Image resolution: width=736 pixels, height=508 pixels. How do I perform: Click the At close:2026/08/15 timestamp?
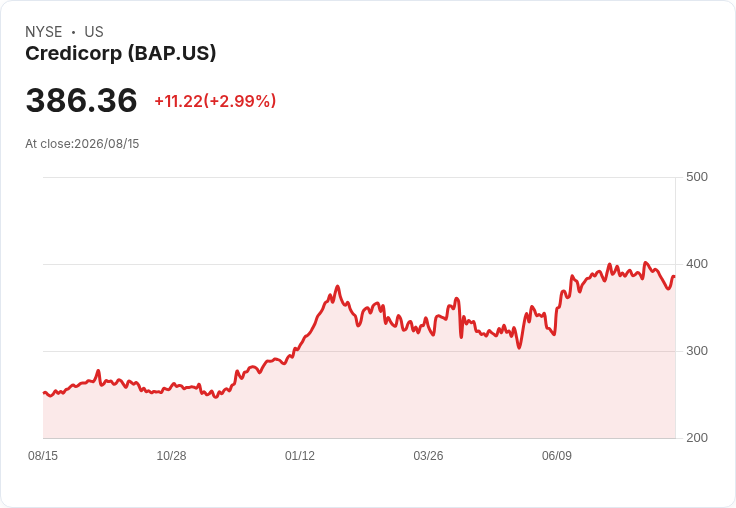pyautogui.click(x=82, y=144)
